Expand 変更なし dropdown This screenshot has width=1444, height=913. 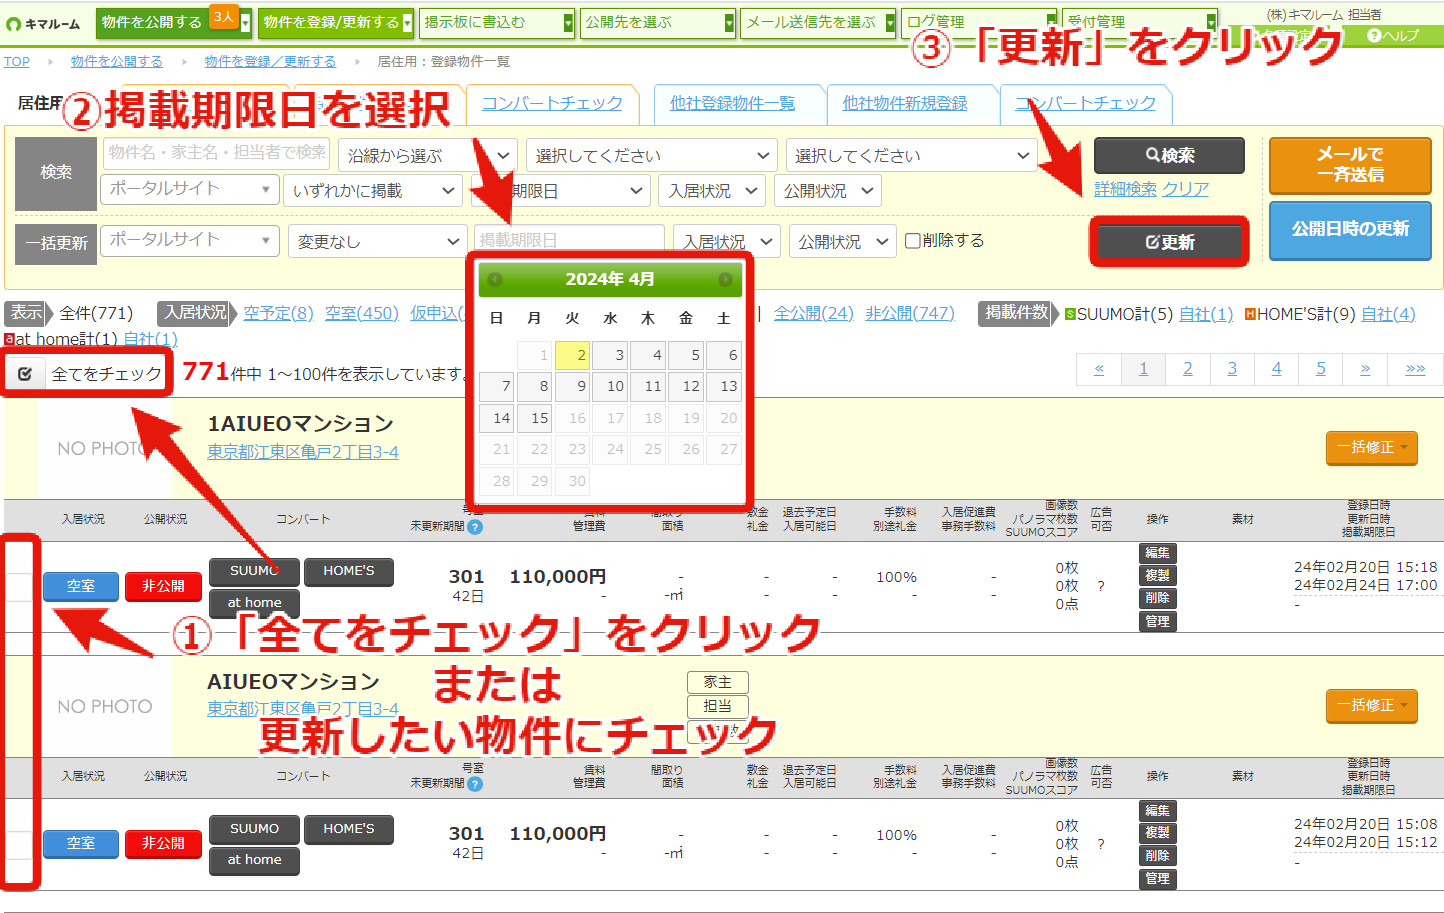[x=378, y=241]
